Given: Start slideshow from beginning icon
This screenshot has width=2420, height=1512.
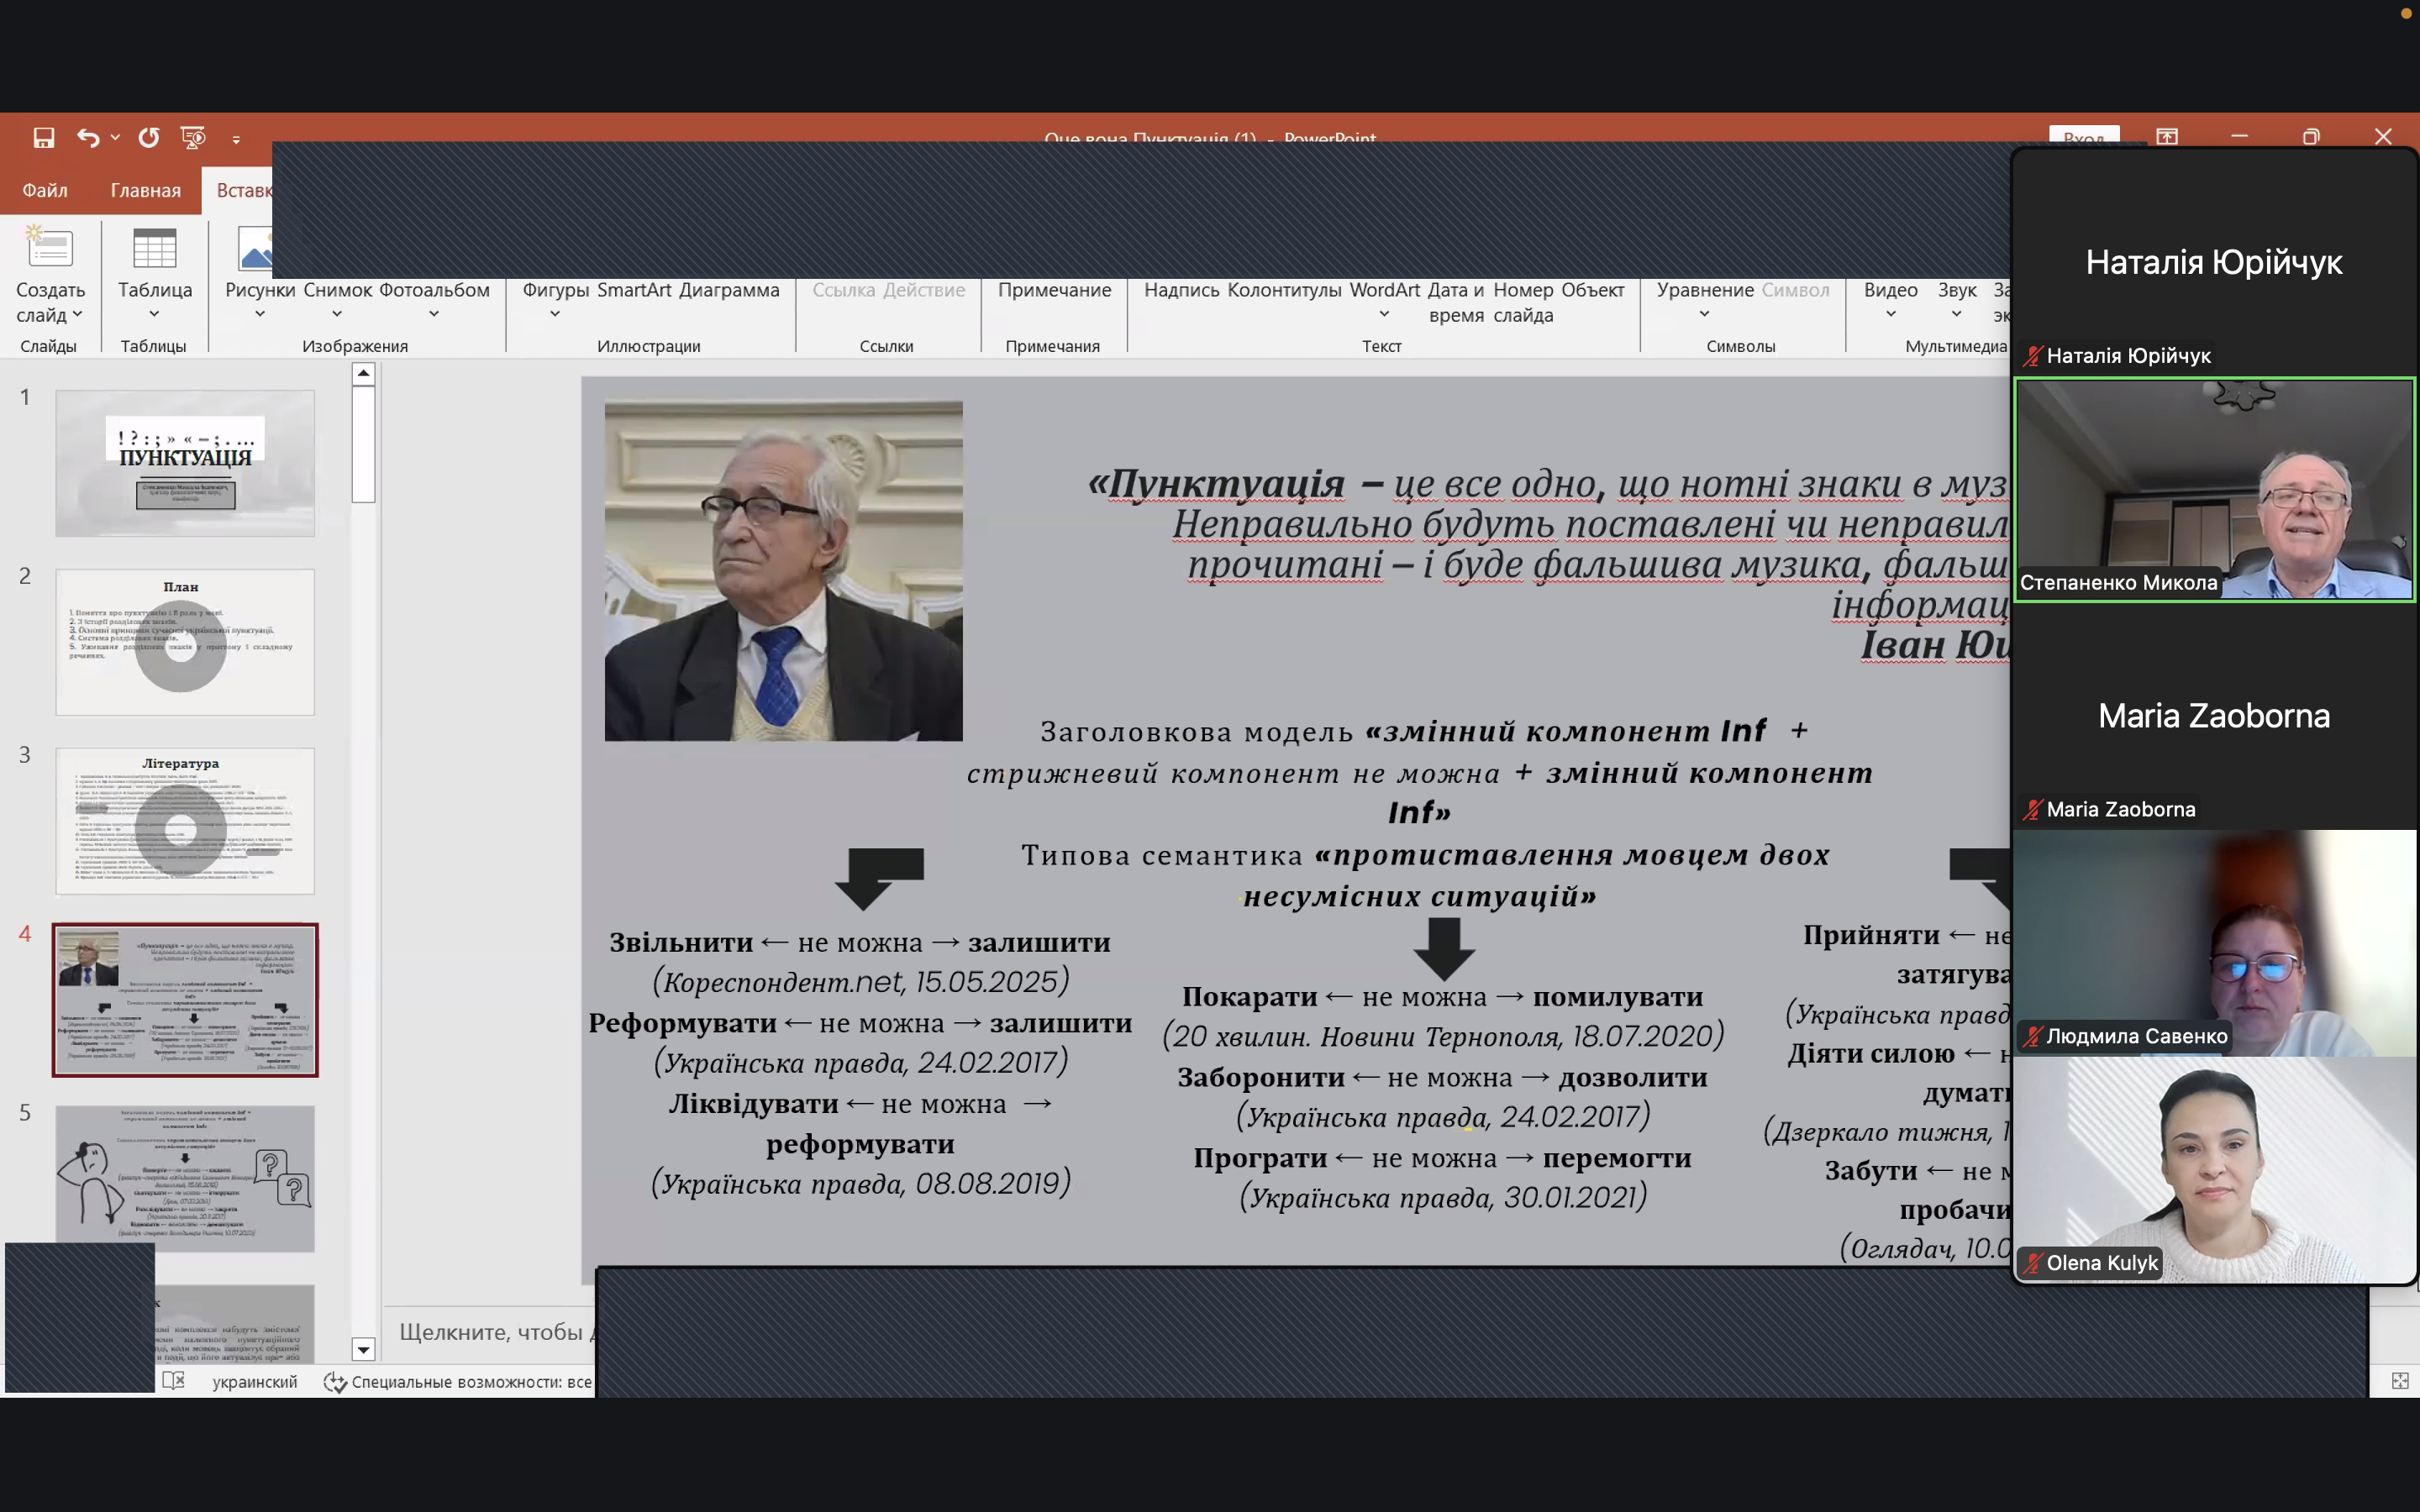Looking at the screenshot, I should click(x=192, y=138).
